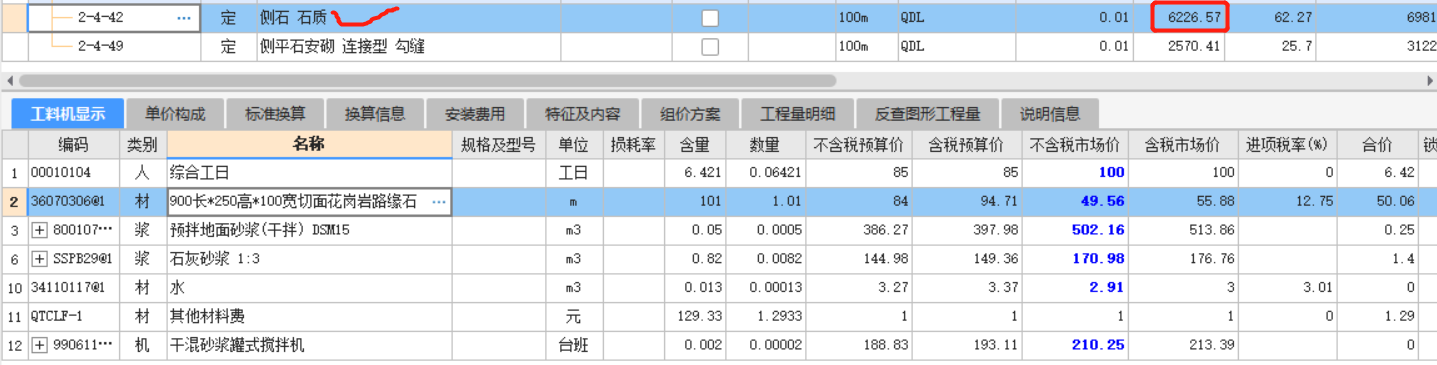Click the 不含税预算价 column header
This screenshot has width=1437, height=365.
pos(858,144)
